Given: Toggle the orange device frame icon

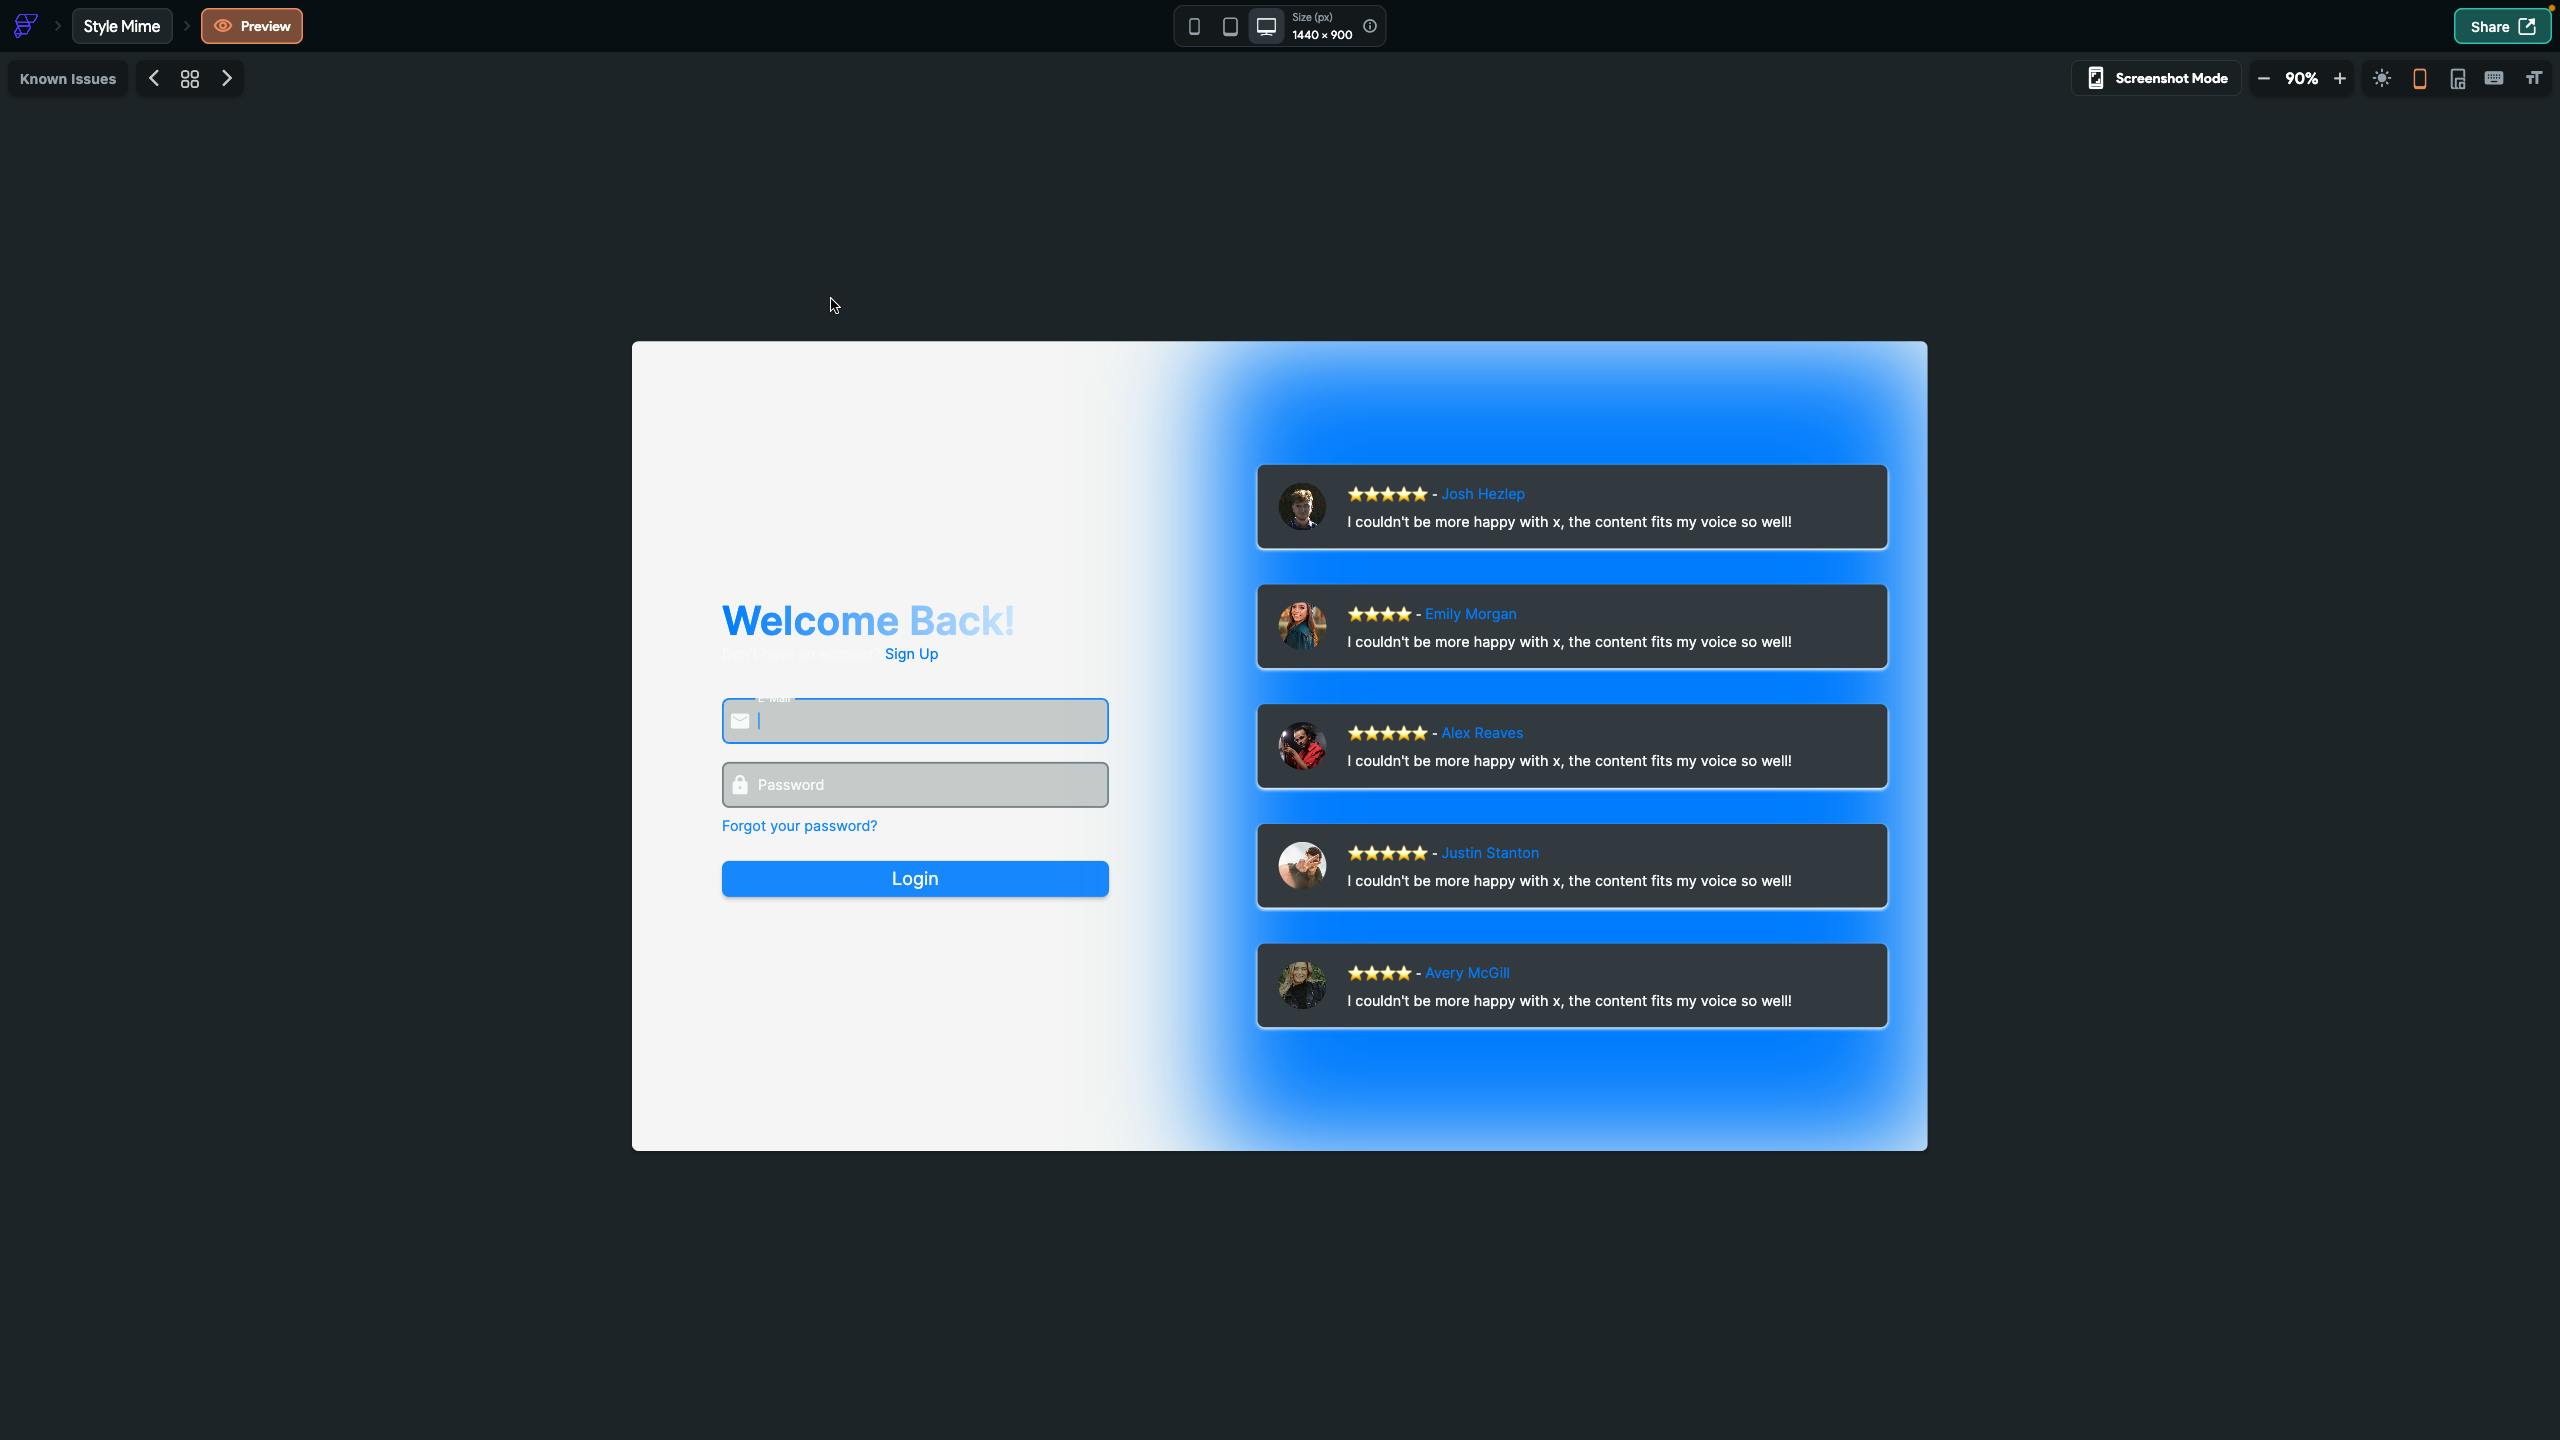Looking at the screenshot, I should [2420, 78].
